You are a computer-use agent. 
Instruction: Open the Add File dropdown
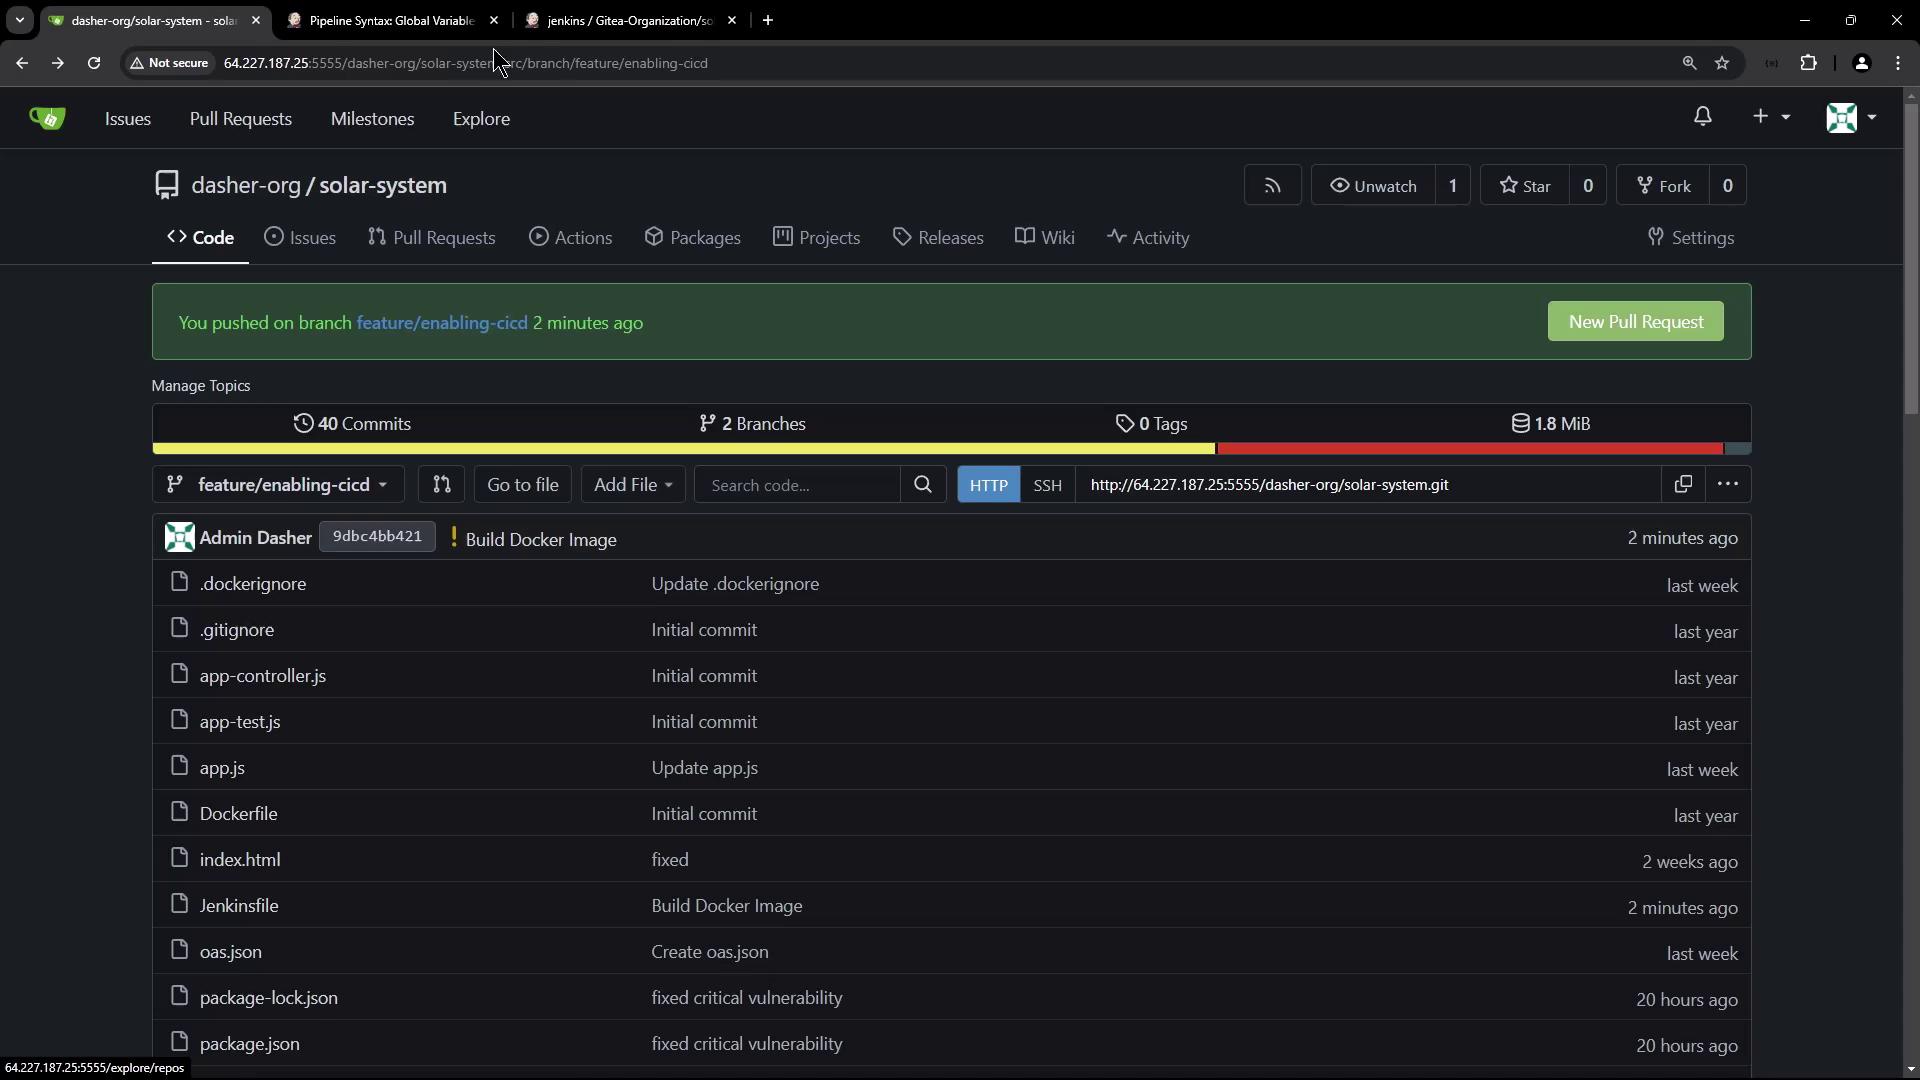[632, 485]
